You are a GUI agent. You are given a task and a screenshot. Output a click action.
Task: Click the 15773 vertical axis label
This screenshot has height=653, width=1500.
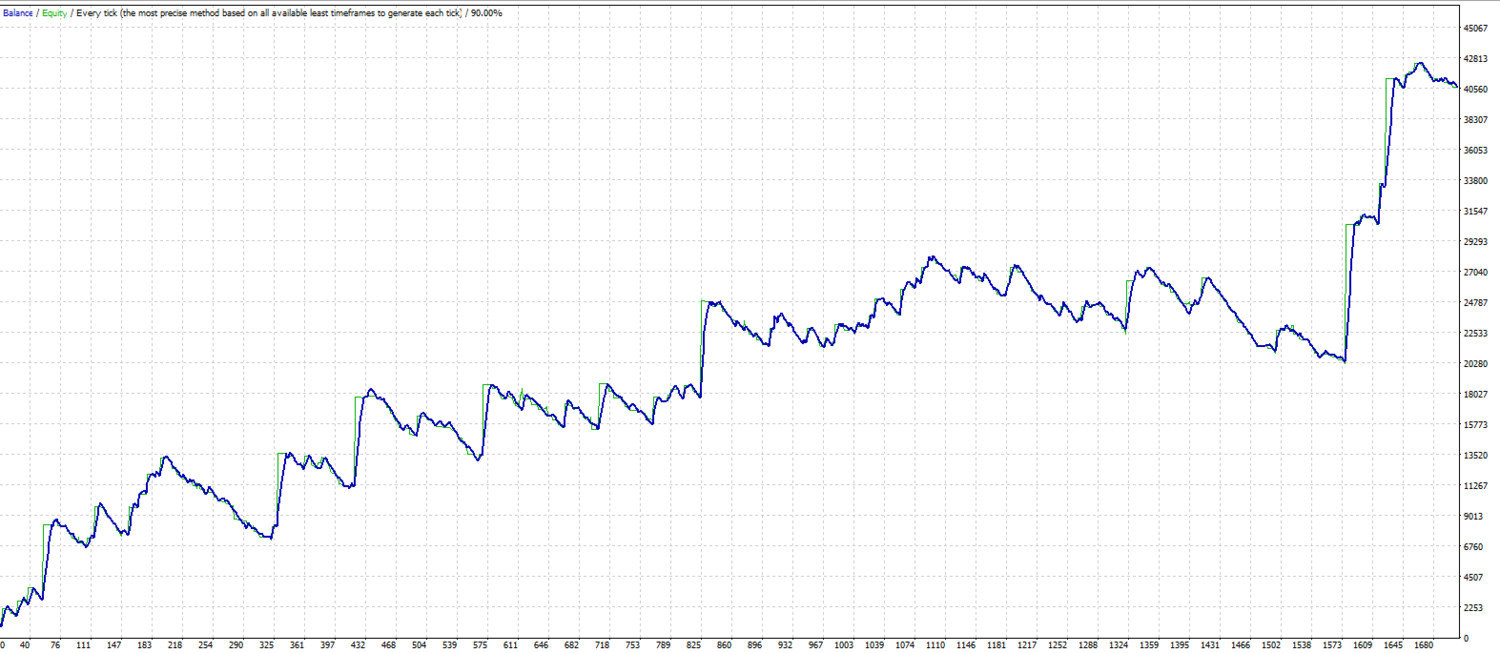click(1476, 425)
